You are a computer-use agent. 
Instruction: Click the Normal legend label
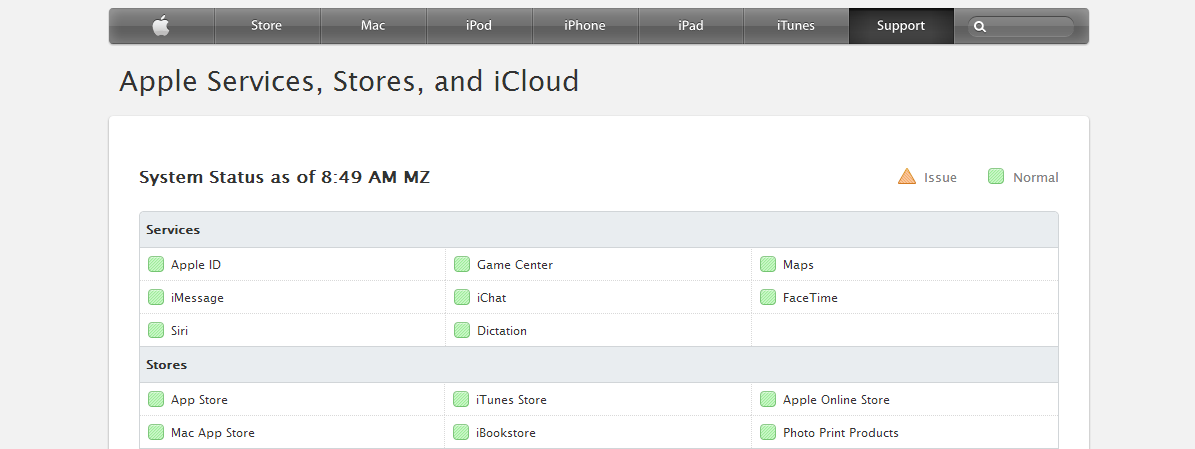[1036, 178]
